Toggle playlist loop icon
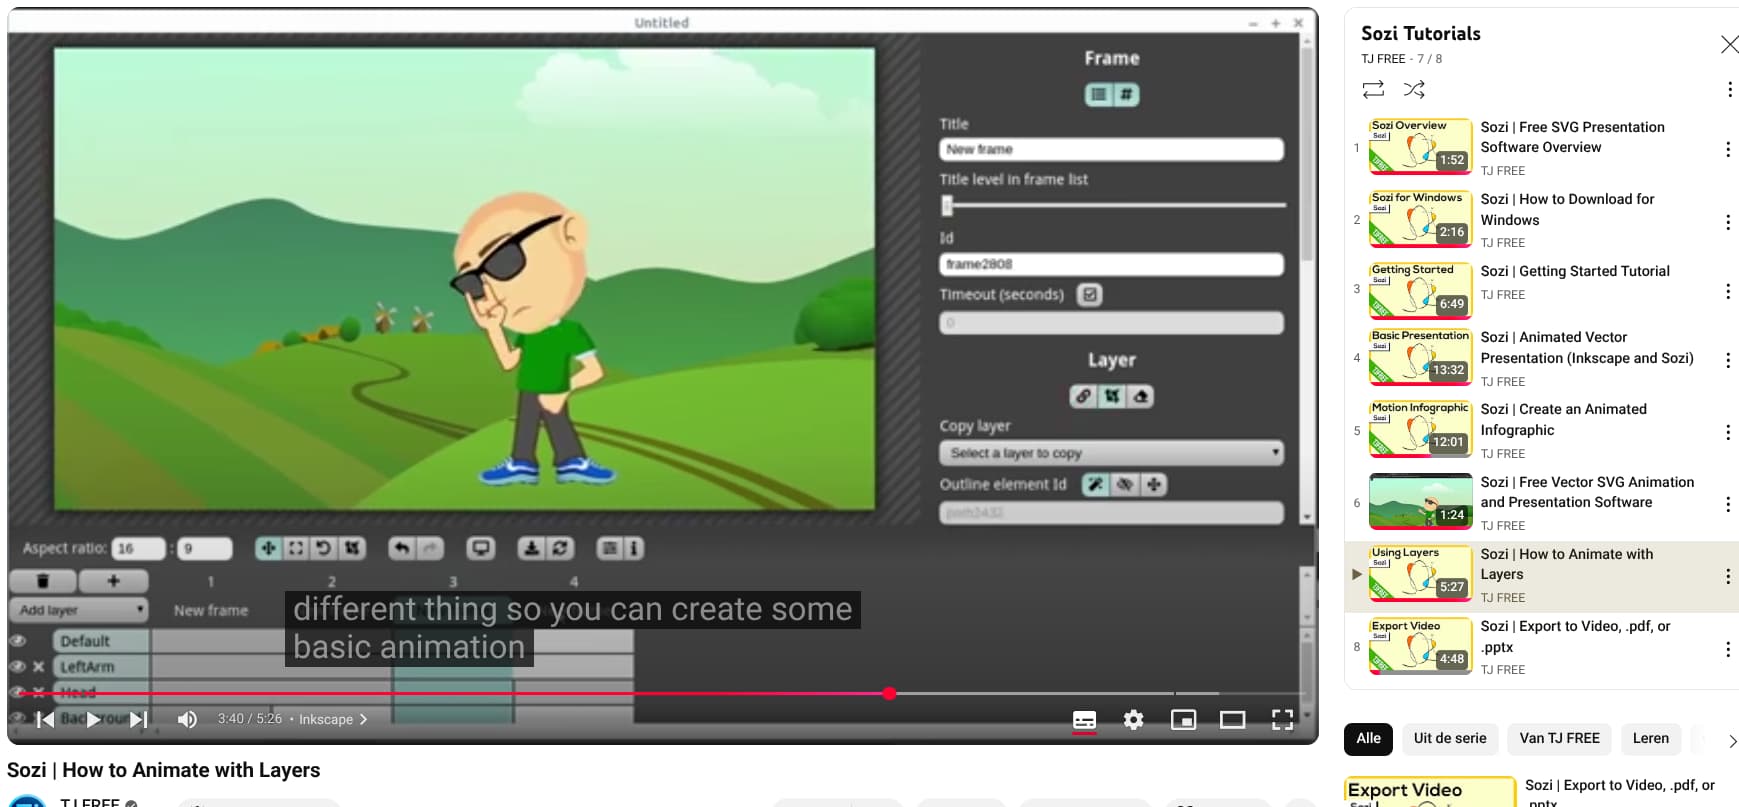Viewport: 1739px width, 807px height. click(x=1373, y=89)
